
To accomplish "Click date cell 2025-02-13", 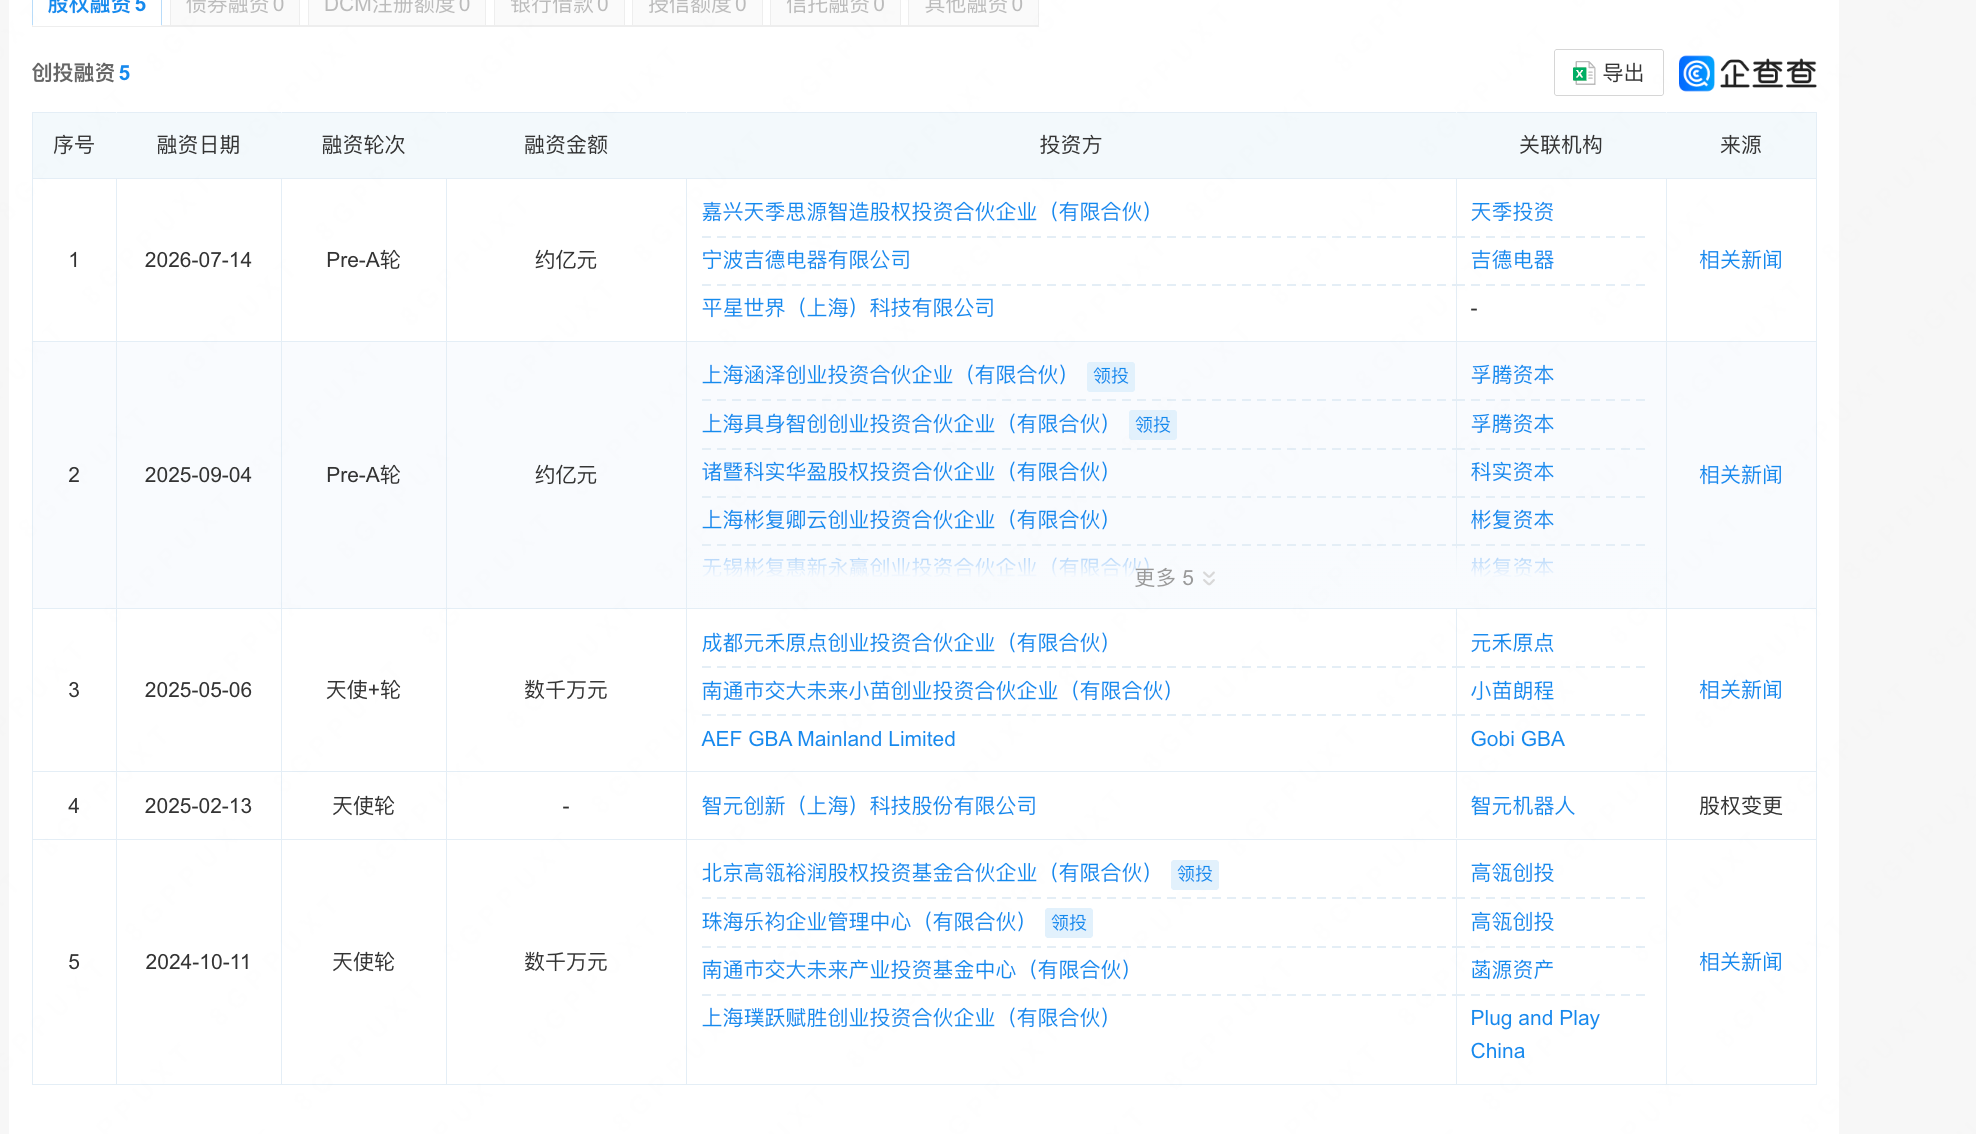I will pos(198,806).
